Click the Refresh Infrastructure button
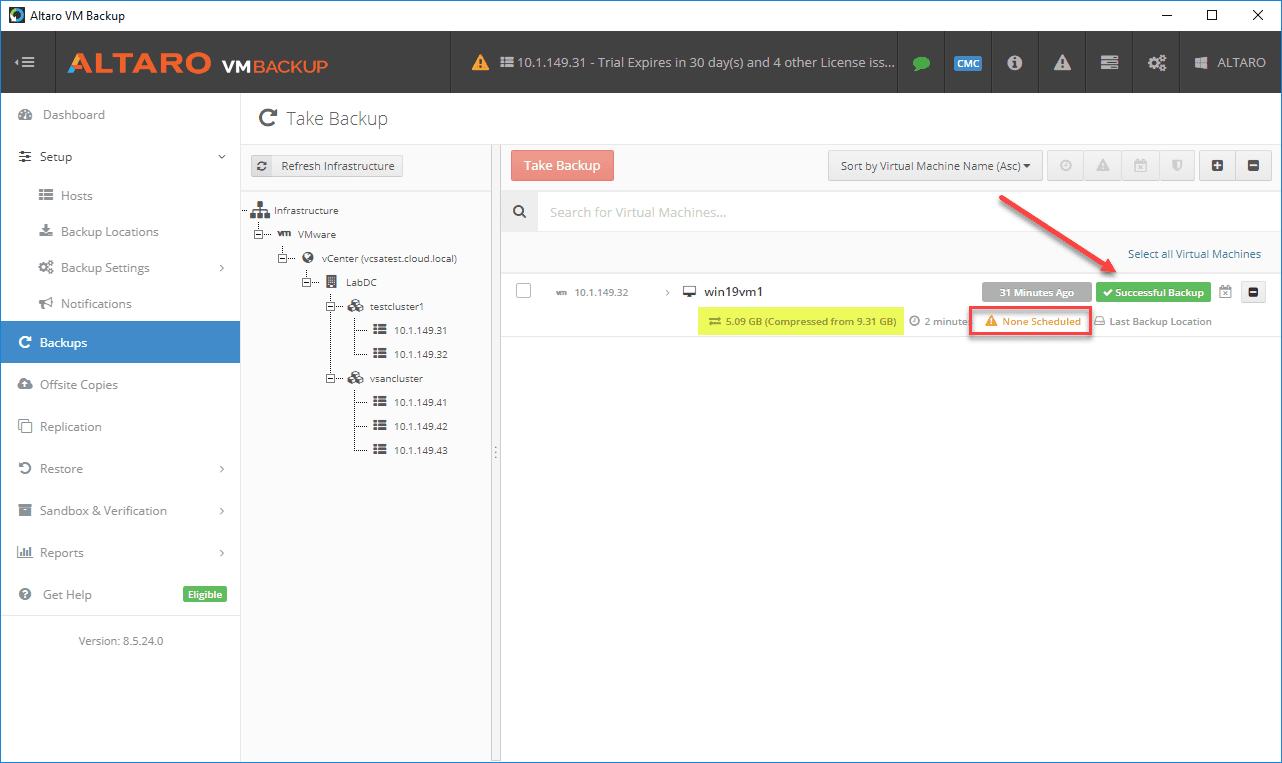1282x763 pixels. coord(327,166)
